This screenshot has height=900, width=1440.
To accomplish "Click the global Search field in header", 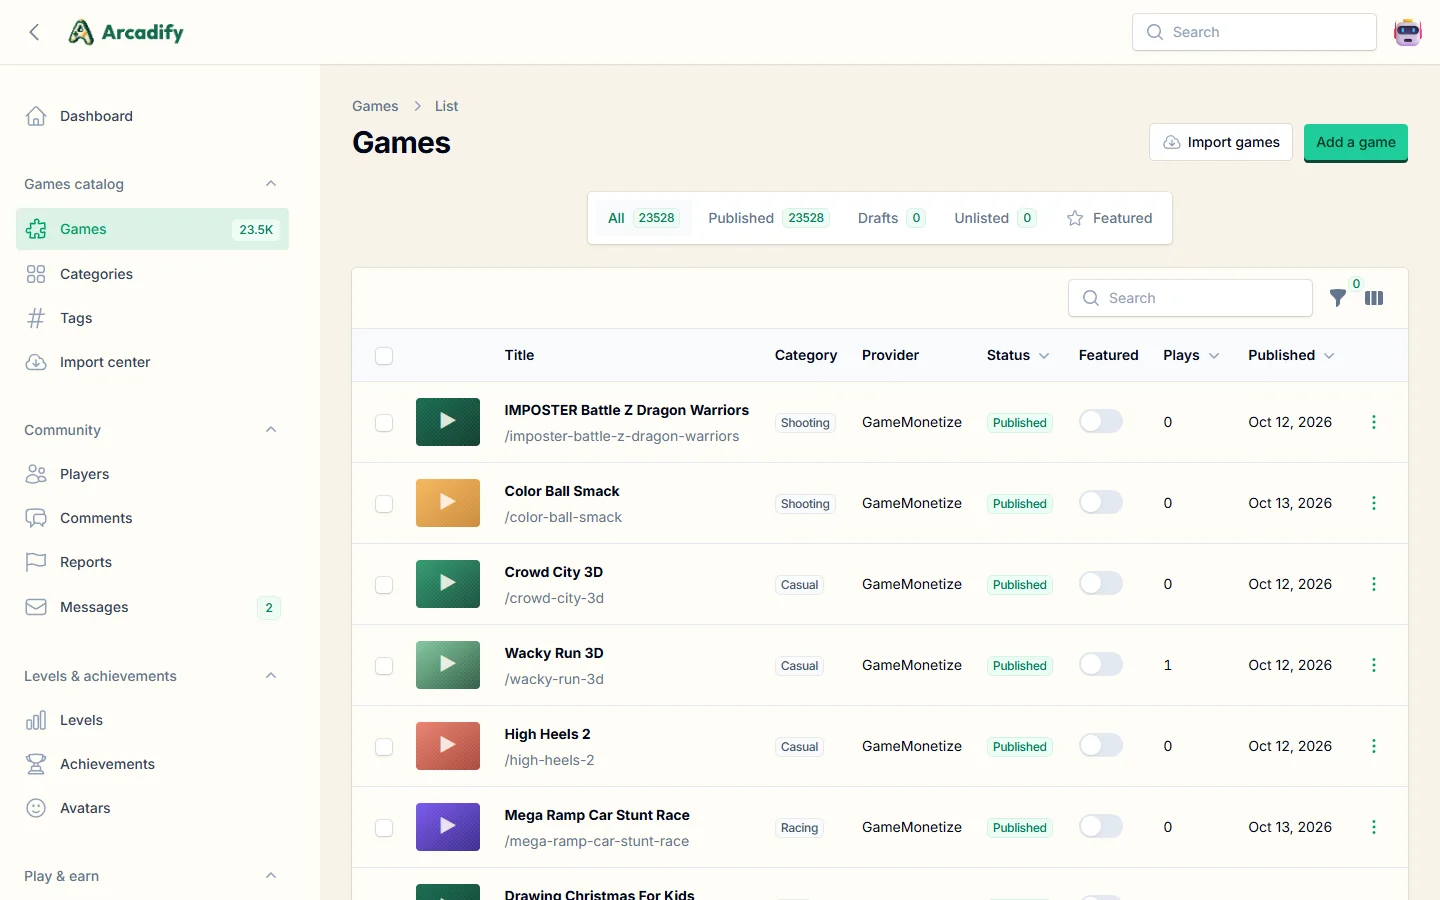I will [x=1254, y=32].
